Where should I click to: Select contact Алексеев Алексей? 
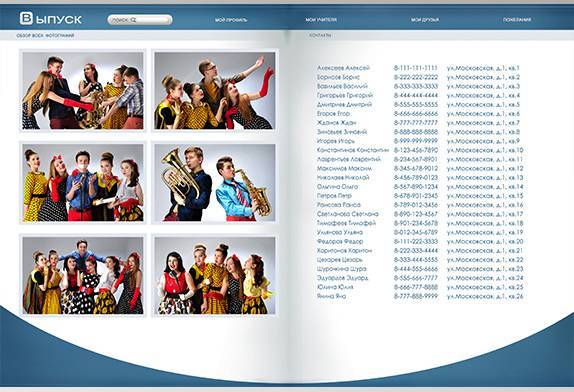343,68
